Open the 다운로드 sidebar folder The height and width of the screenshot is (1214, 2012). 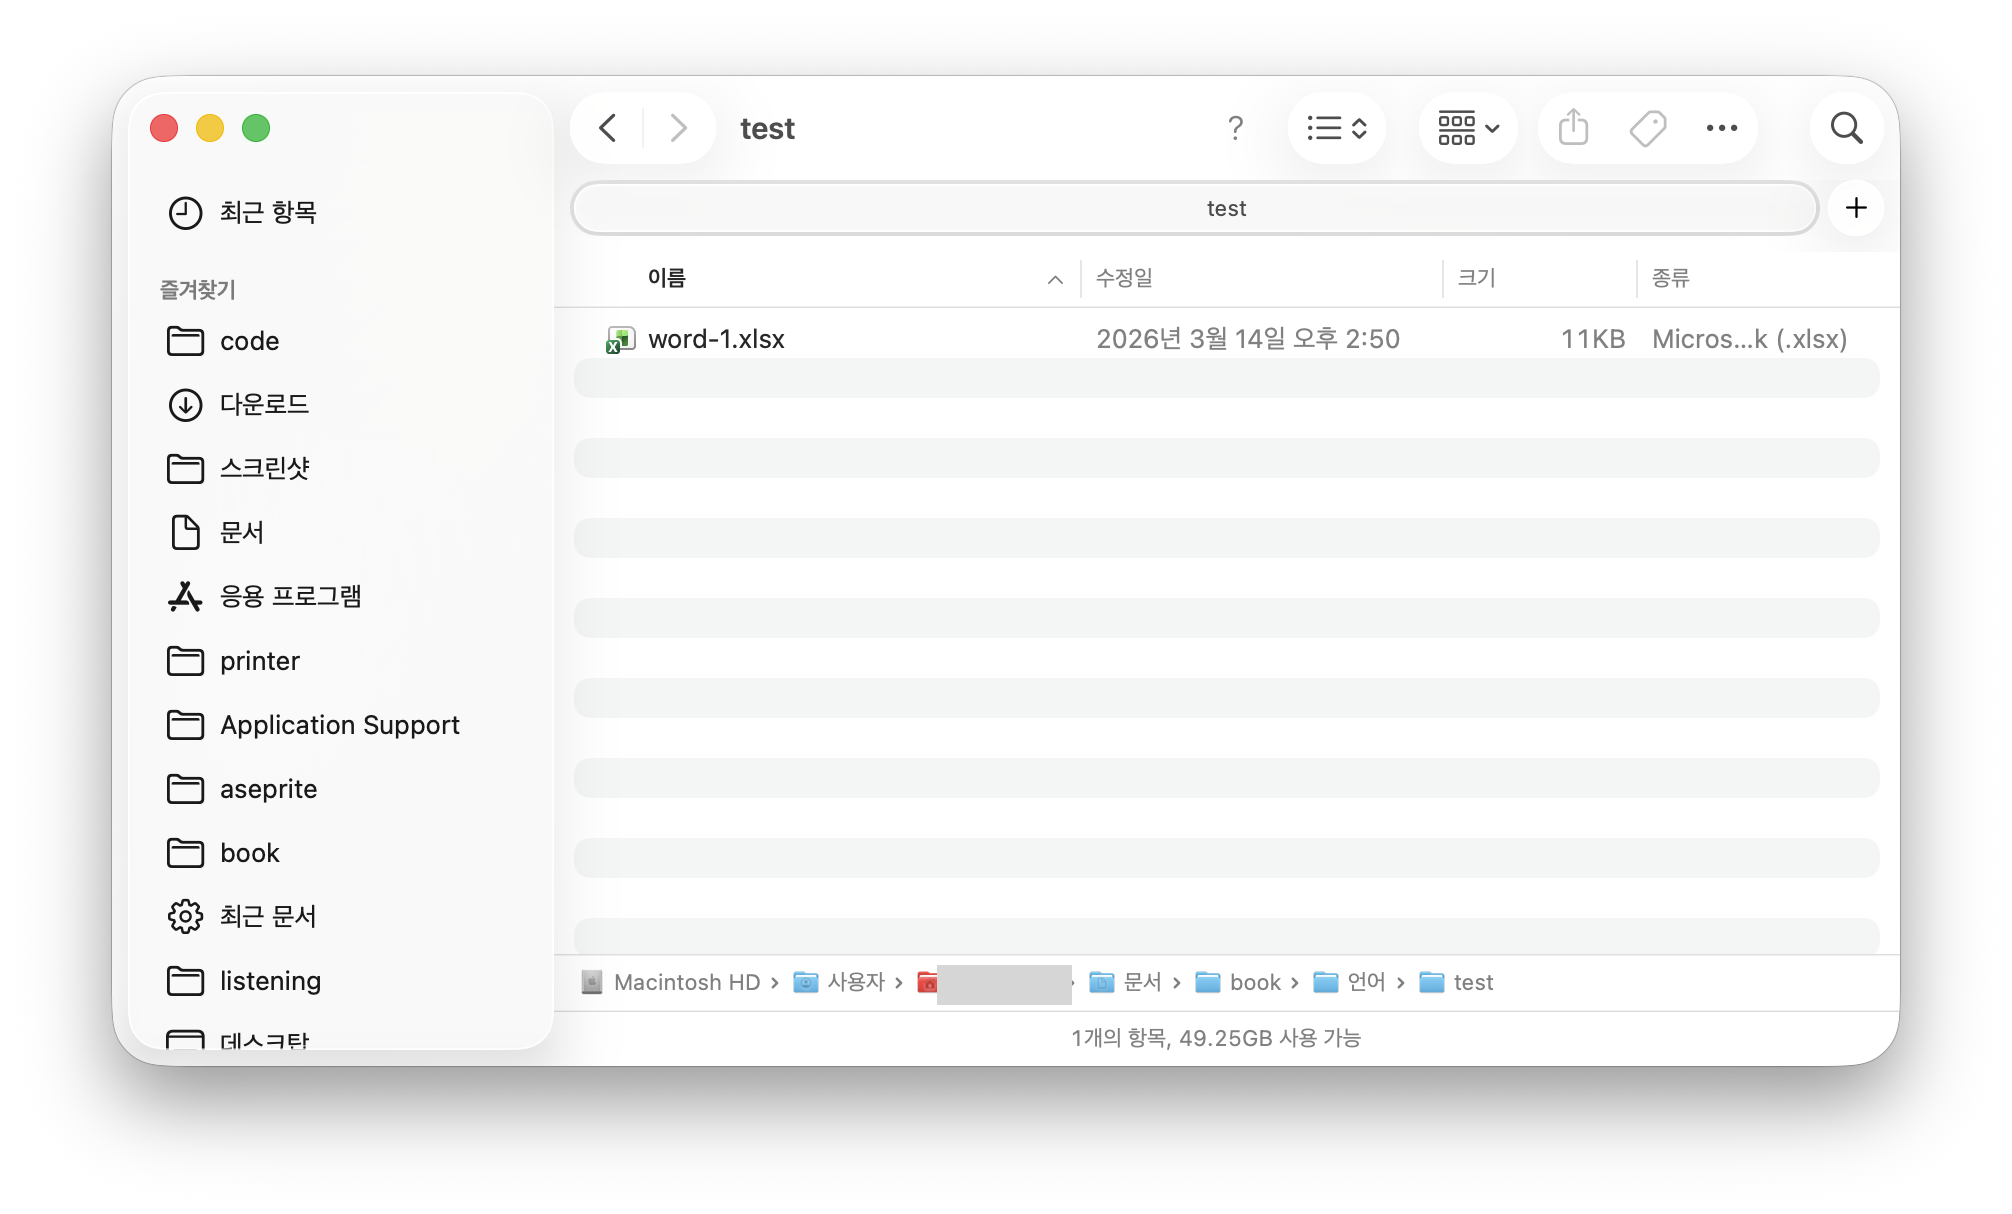coord(264,404)
